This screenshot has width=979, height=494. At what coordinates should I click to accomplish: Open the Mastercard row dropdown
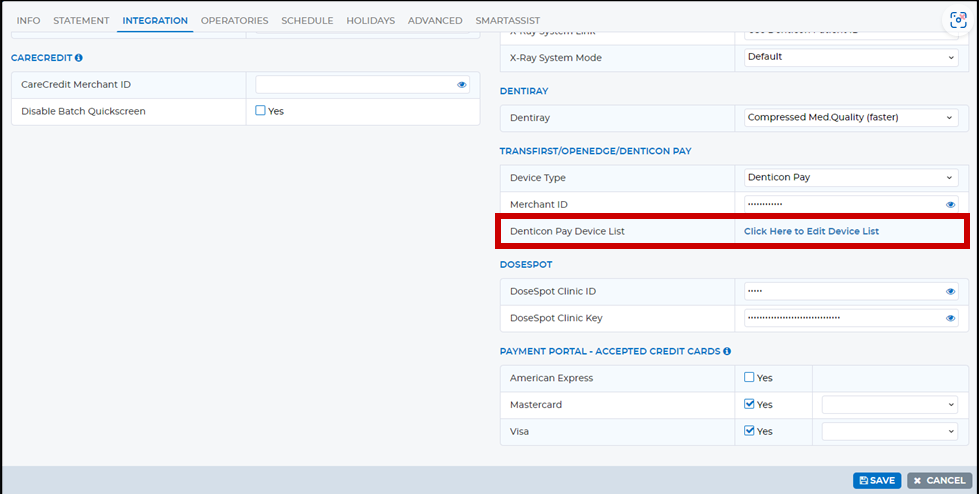(890, 405)
